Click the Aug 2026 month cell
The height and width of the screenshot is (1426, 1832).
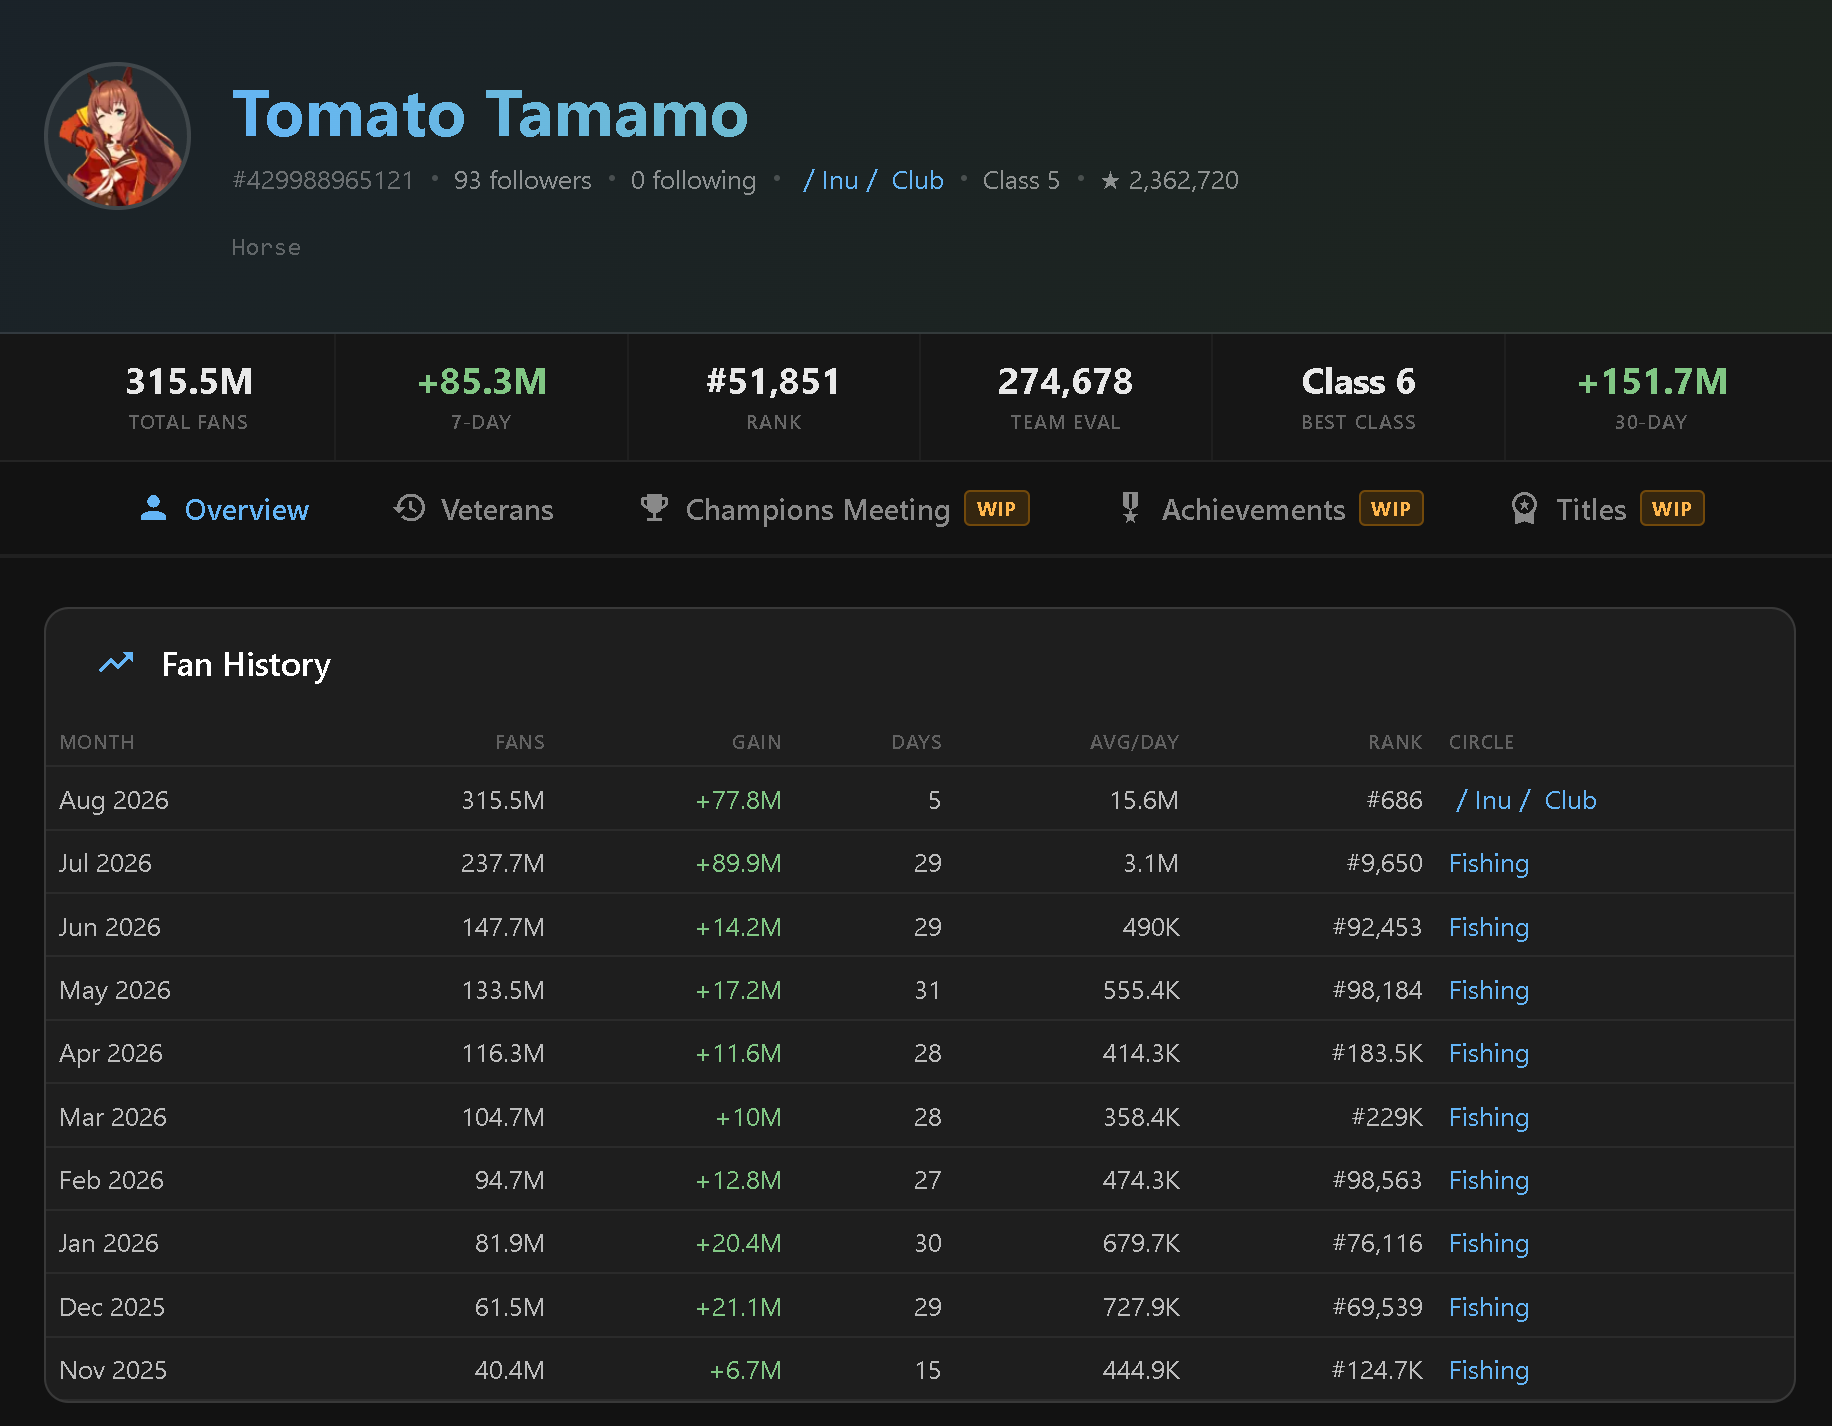click(x=114, y=800)
